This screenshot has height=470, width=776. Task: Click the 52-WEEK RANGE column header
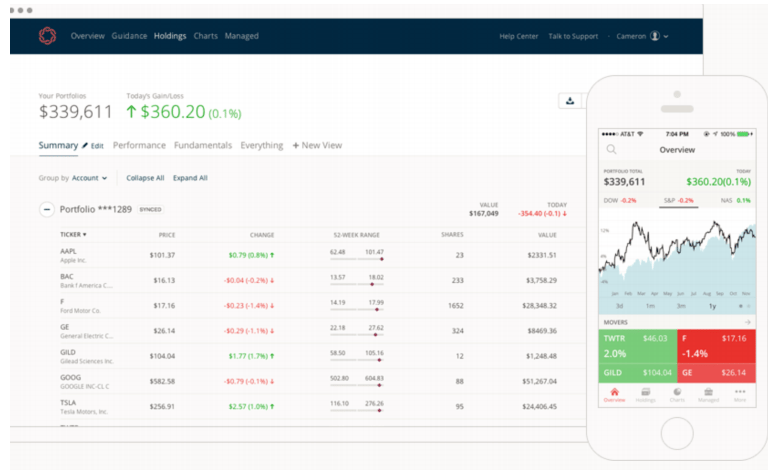[x=356, y=235]
